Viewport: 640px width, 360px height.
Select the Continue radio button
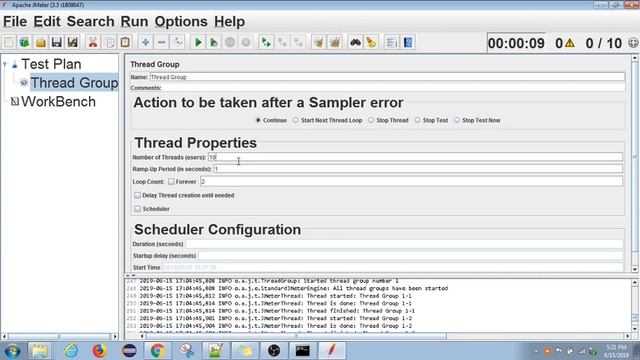click(258, 120)
